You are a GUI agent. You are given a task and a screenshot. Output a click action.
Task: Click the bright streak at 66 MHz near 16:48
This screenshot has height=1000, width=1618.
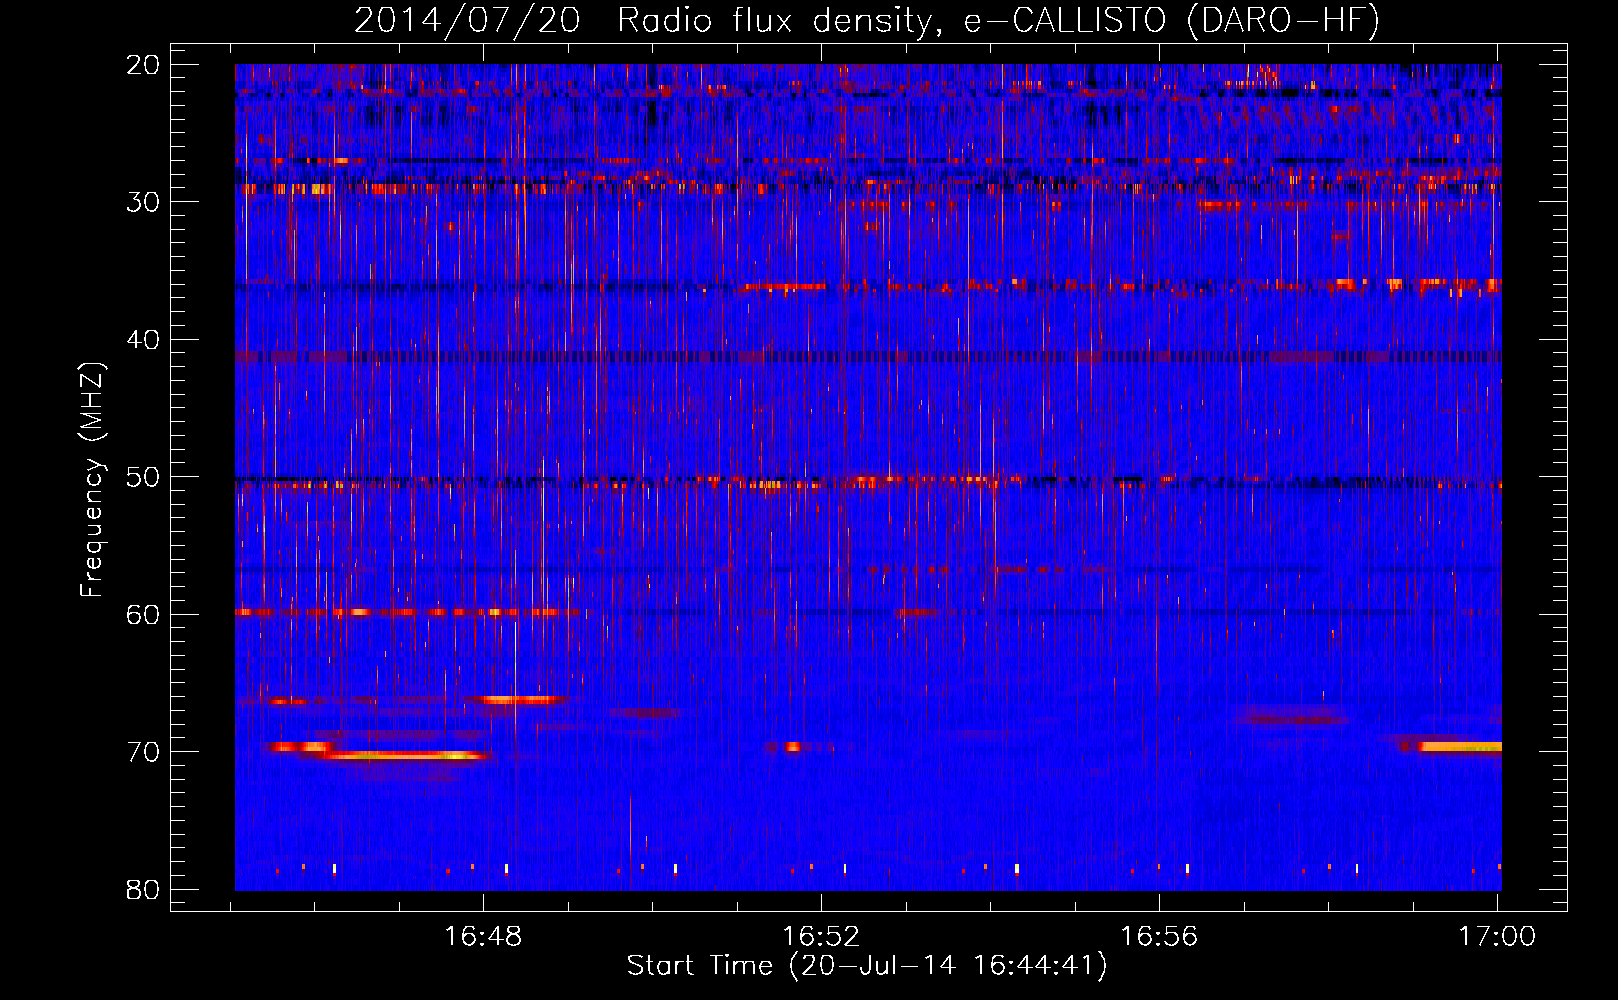pos(520,700)
